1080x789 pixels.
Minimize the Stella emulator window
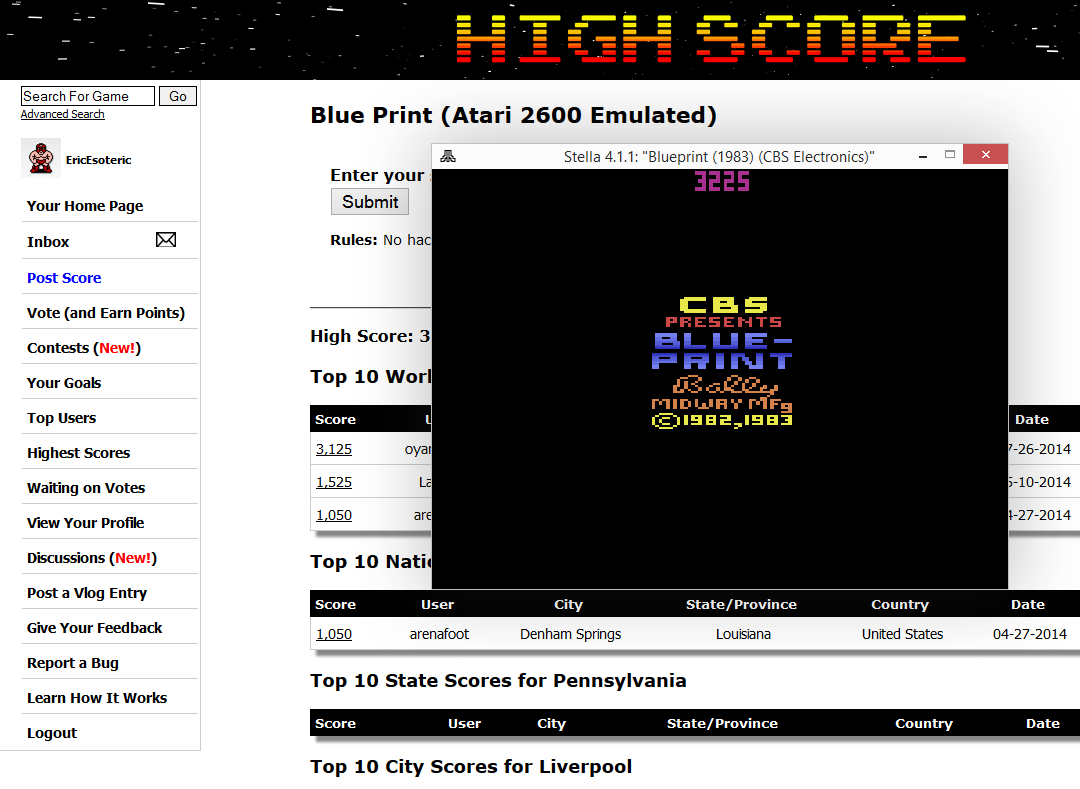pos(922,156)
